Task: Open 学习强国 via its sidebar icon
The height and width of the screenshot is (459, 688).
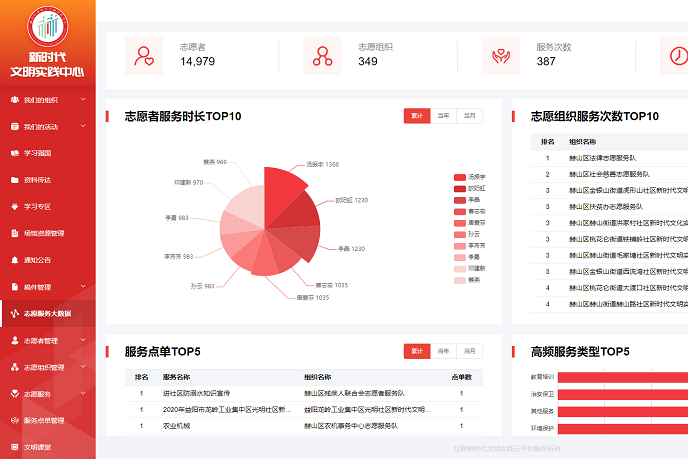Action: 15,153
